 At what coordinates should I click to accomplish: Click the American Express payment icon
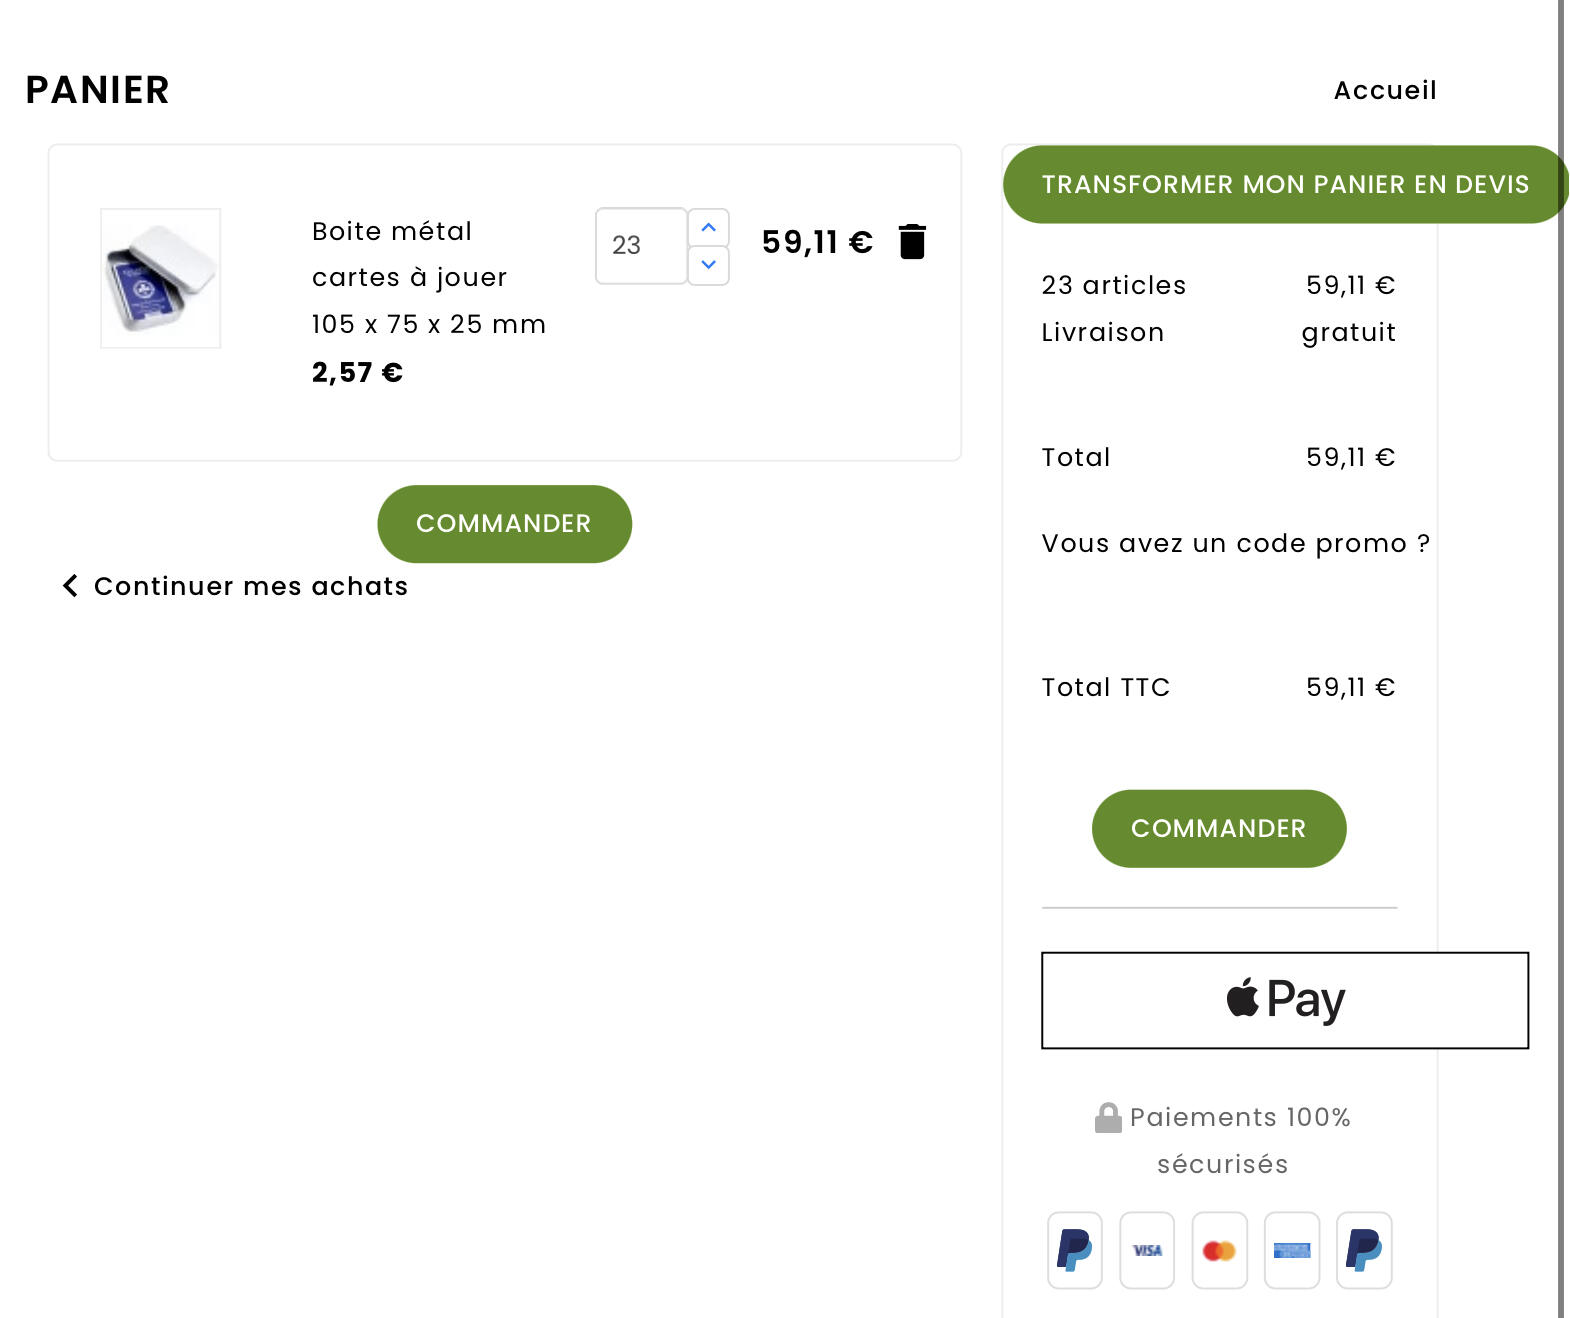(x=1292, y=1250)
